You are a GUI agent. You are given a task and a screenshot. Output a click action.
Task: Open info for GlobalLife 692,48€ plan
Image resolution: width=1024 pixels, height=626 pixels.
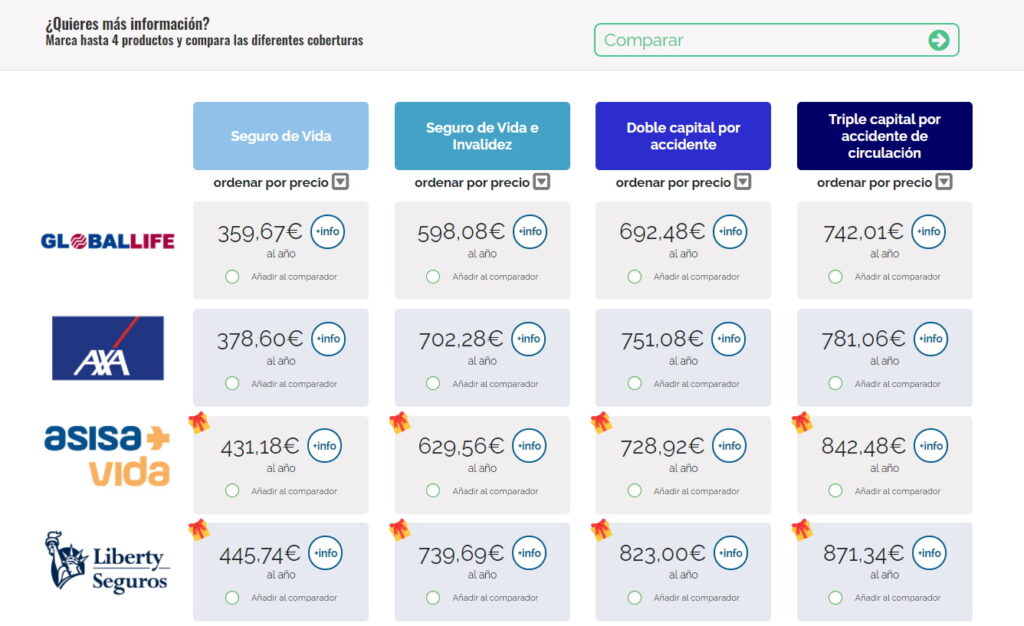click(729, 232)
